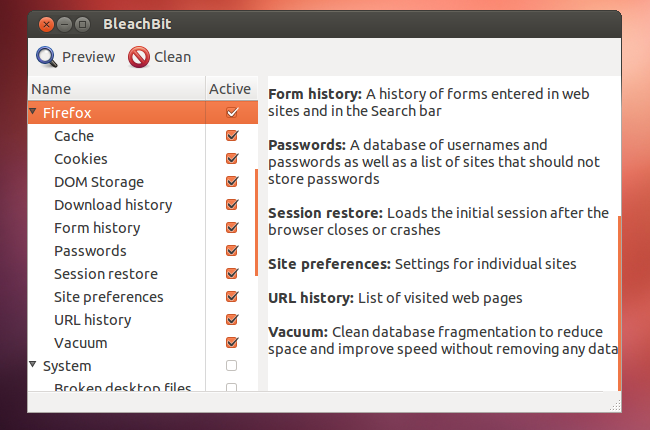
Task: Disable the Passwords cleaning option checkbox
Action: [x=232, y=250]
